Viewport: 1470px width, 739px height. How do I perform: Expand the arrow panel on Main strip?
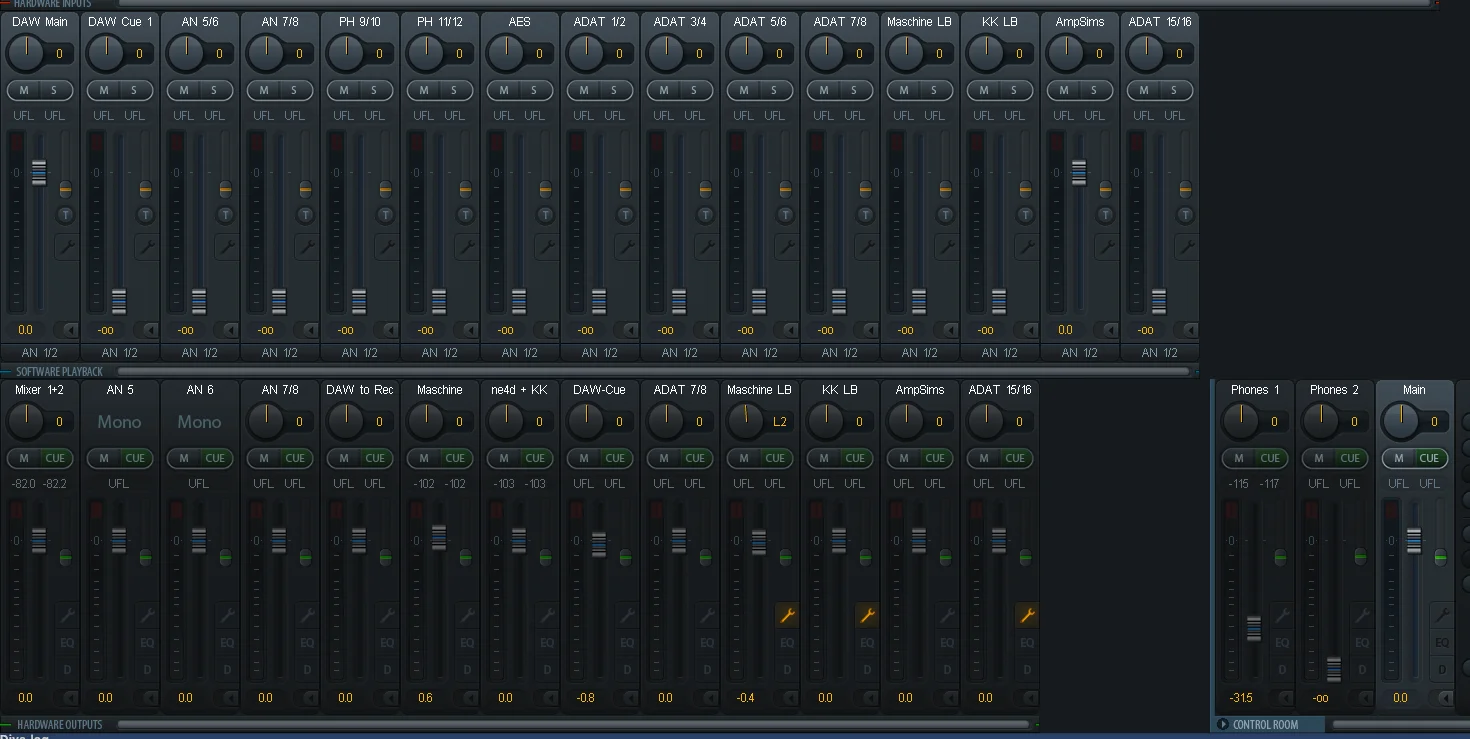click(x=1445, y=698)
